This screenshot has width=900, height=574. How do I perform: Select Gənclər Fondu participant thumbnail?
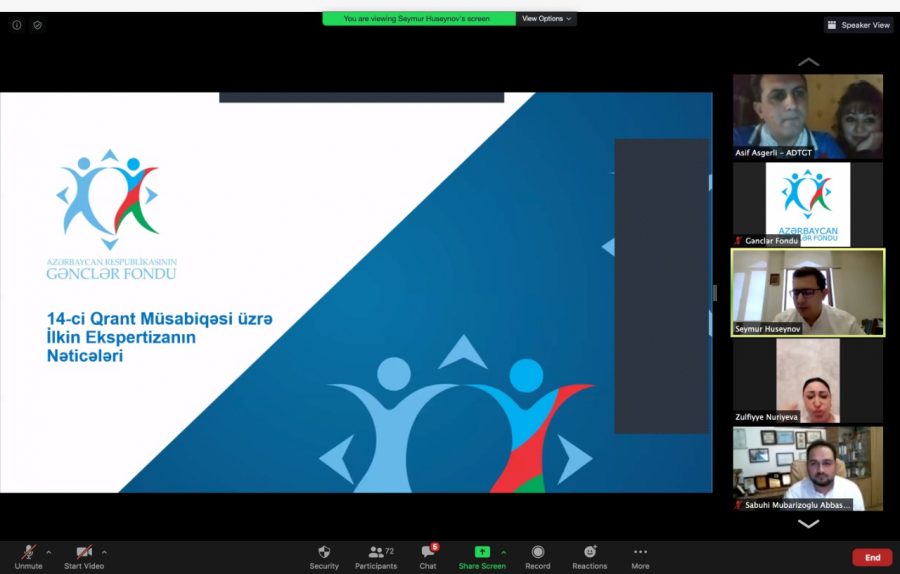tap(808, 204)
